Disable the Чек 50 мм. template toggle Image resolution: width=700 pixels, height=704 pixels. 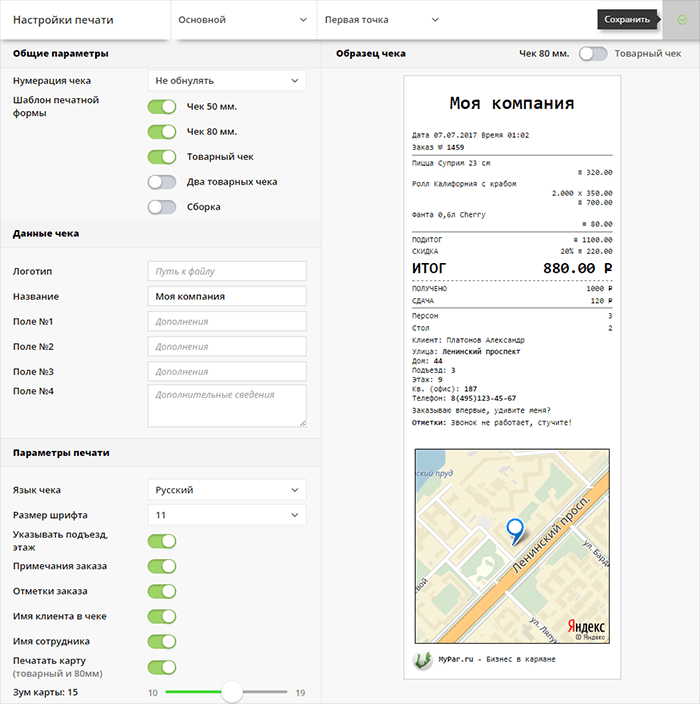(162, 106)
